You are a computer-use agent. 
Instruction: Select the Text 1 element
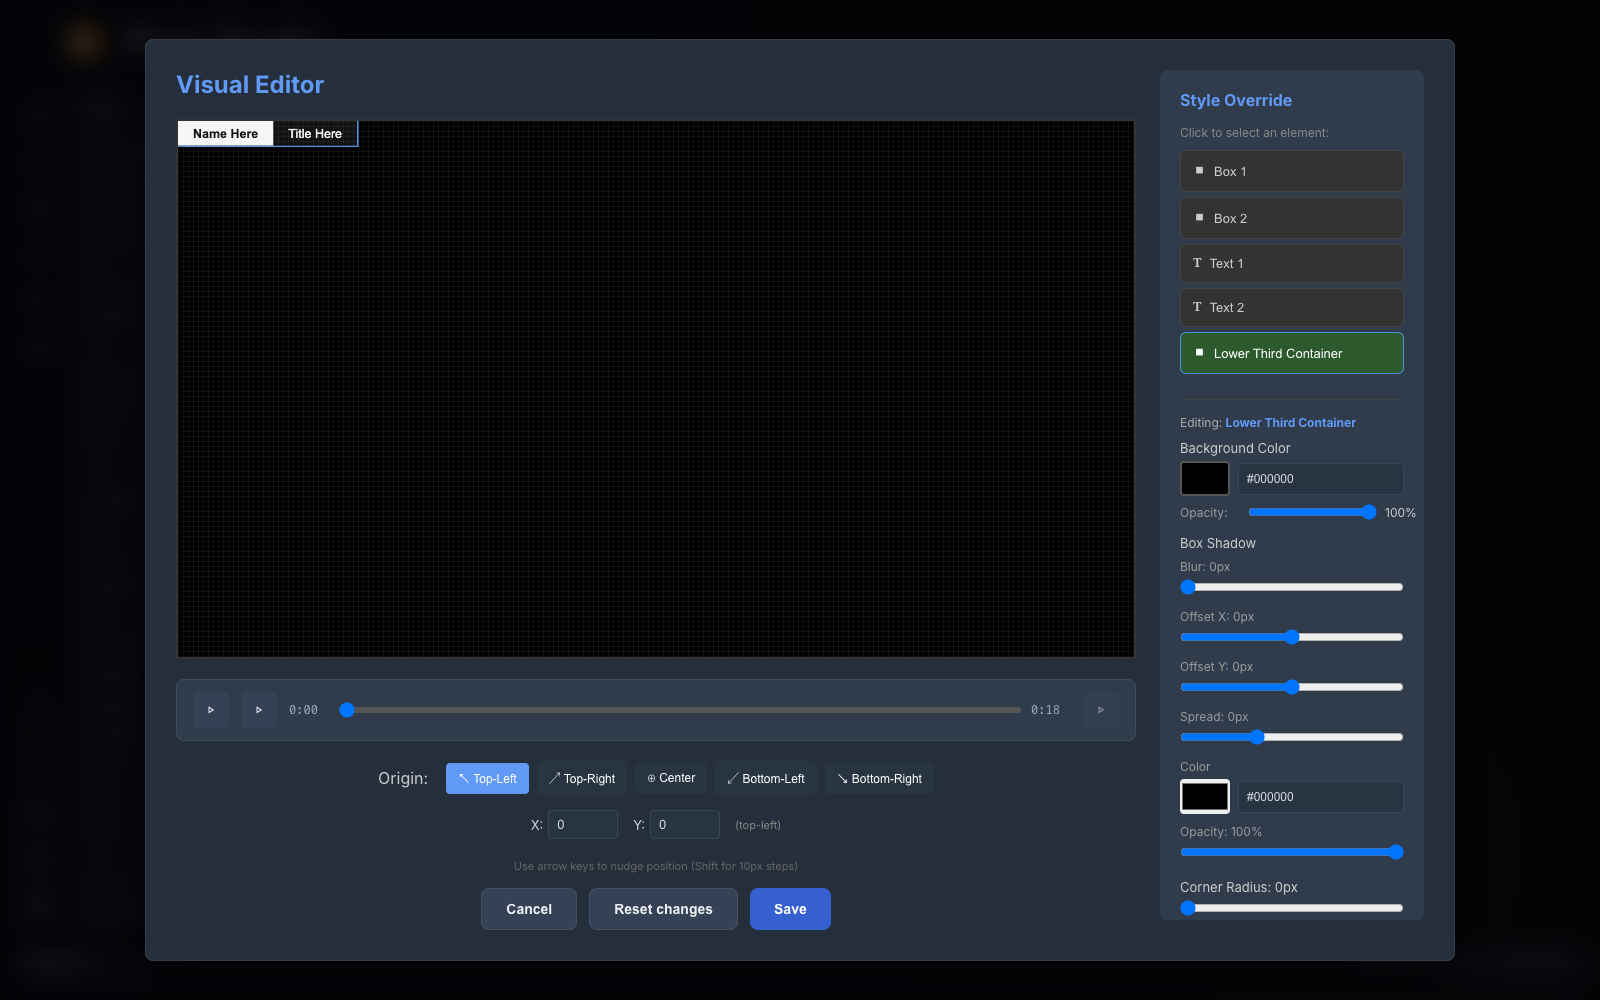[x=1292, y=263]
